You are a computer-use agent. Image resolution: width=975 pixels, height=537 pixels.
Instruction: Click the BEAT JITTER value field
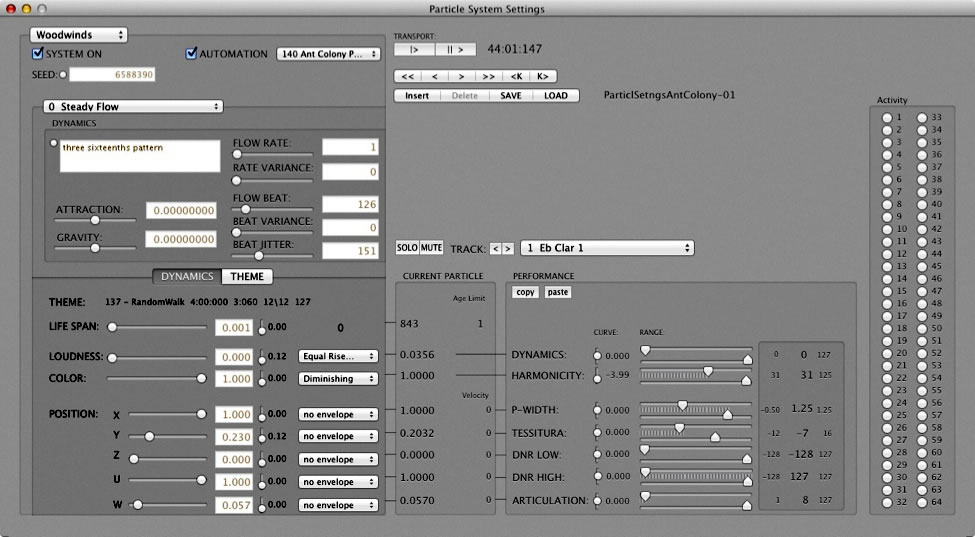pos(350,250)
